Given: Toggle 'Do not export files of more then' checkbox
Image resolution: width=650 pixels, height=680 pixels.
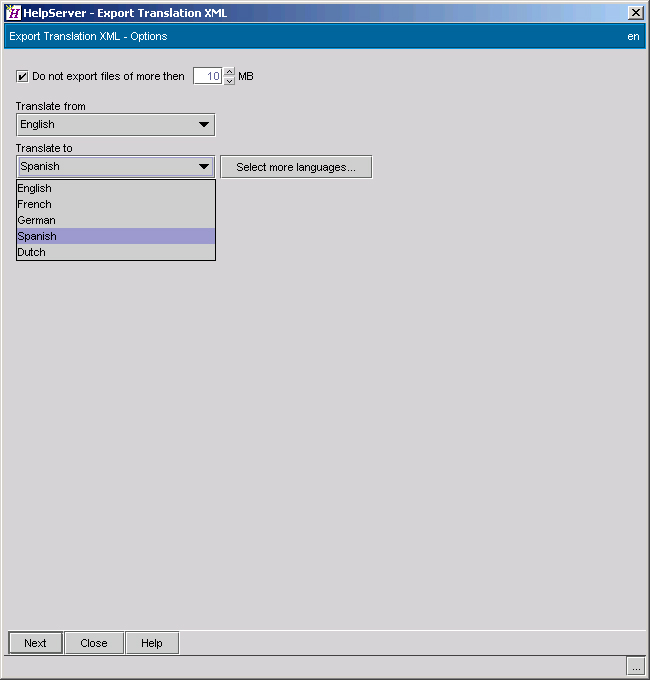Looking at the screenshot, I should tap(22, 76).
